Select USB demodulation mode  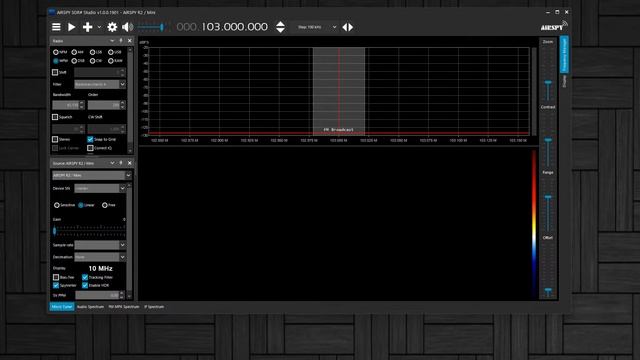pos(115,52)
